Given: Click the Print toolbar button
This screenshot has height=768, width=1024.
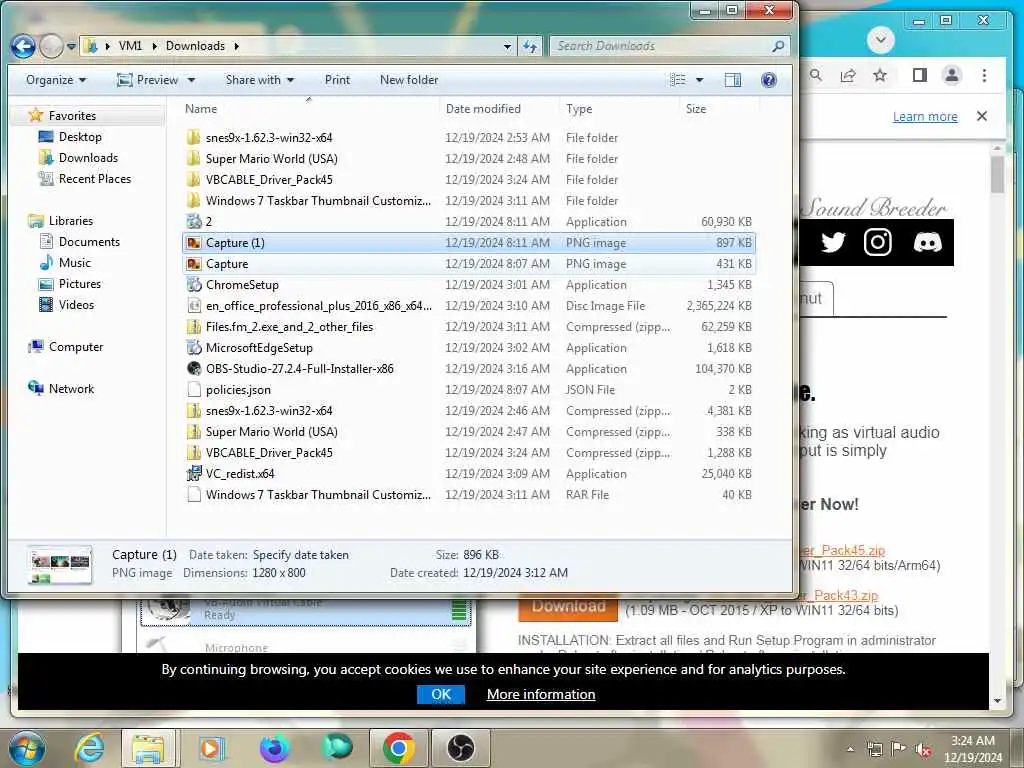Looking at the screenshot, I should click(337, 80).
